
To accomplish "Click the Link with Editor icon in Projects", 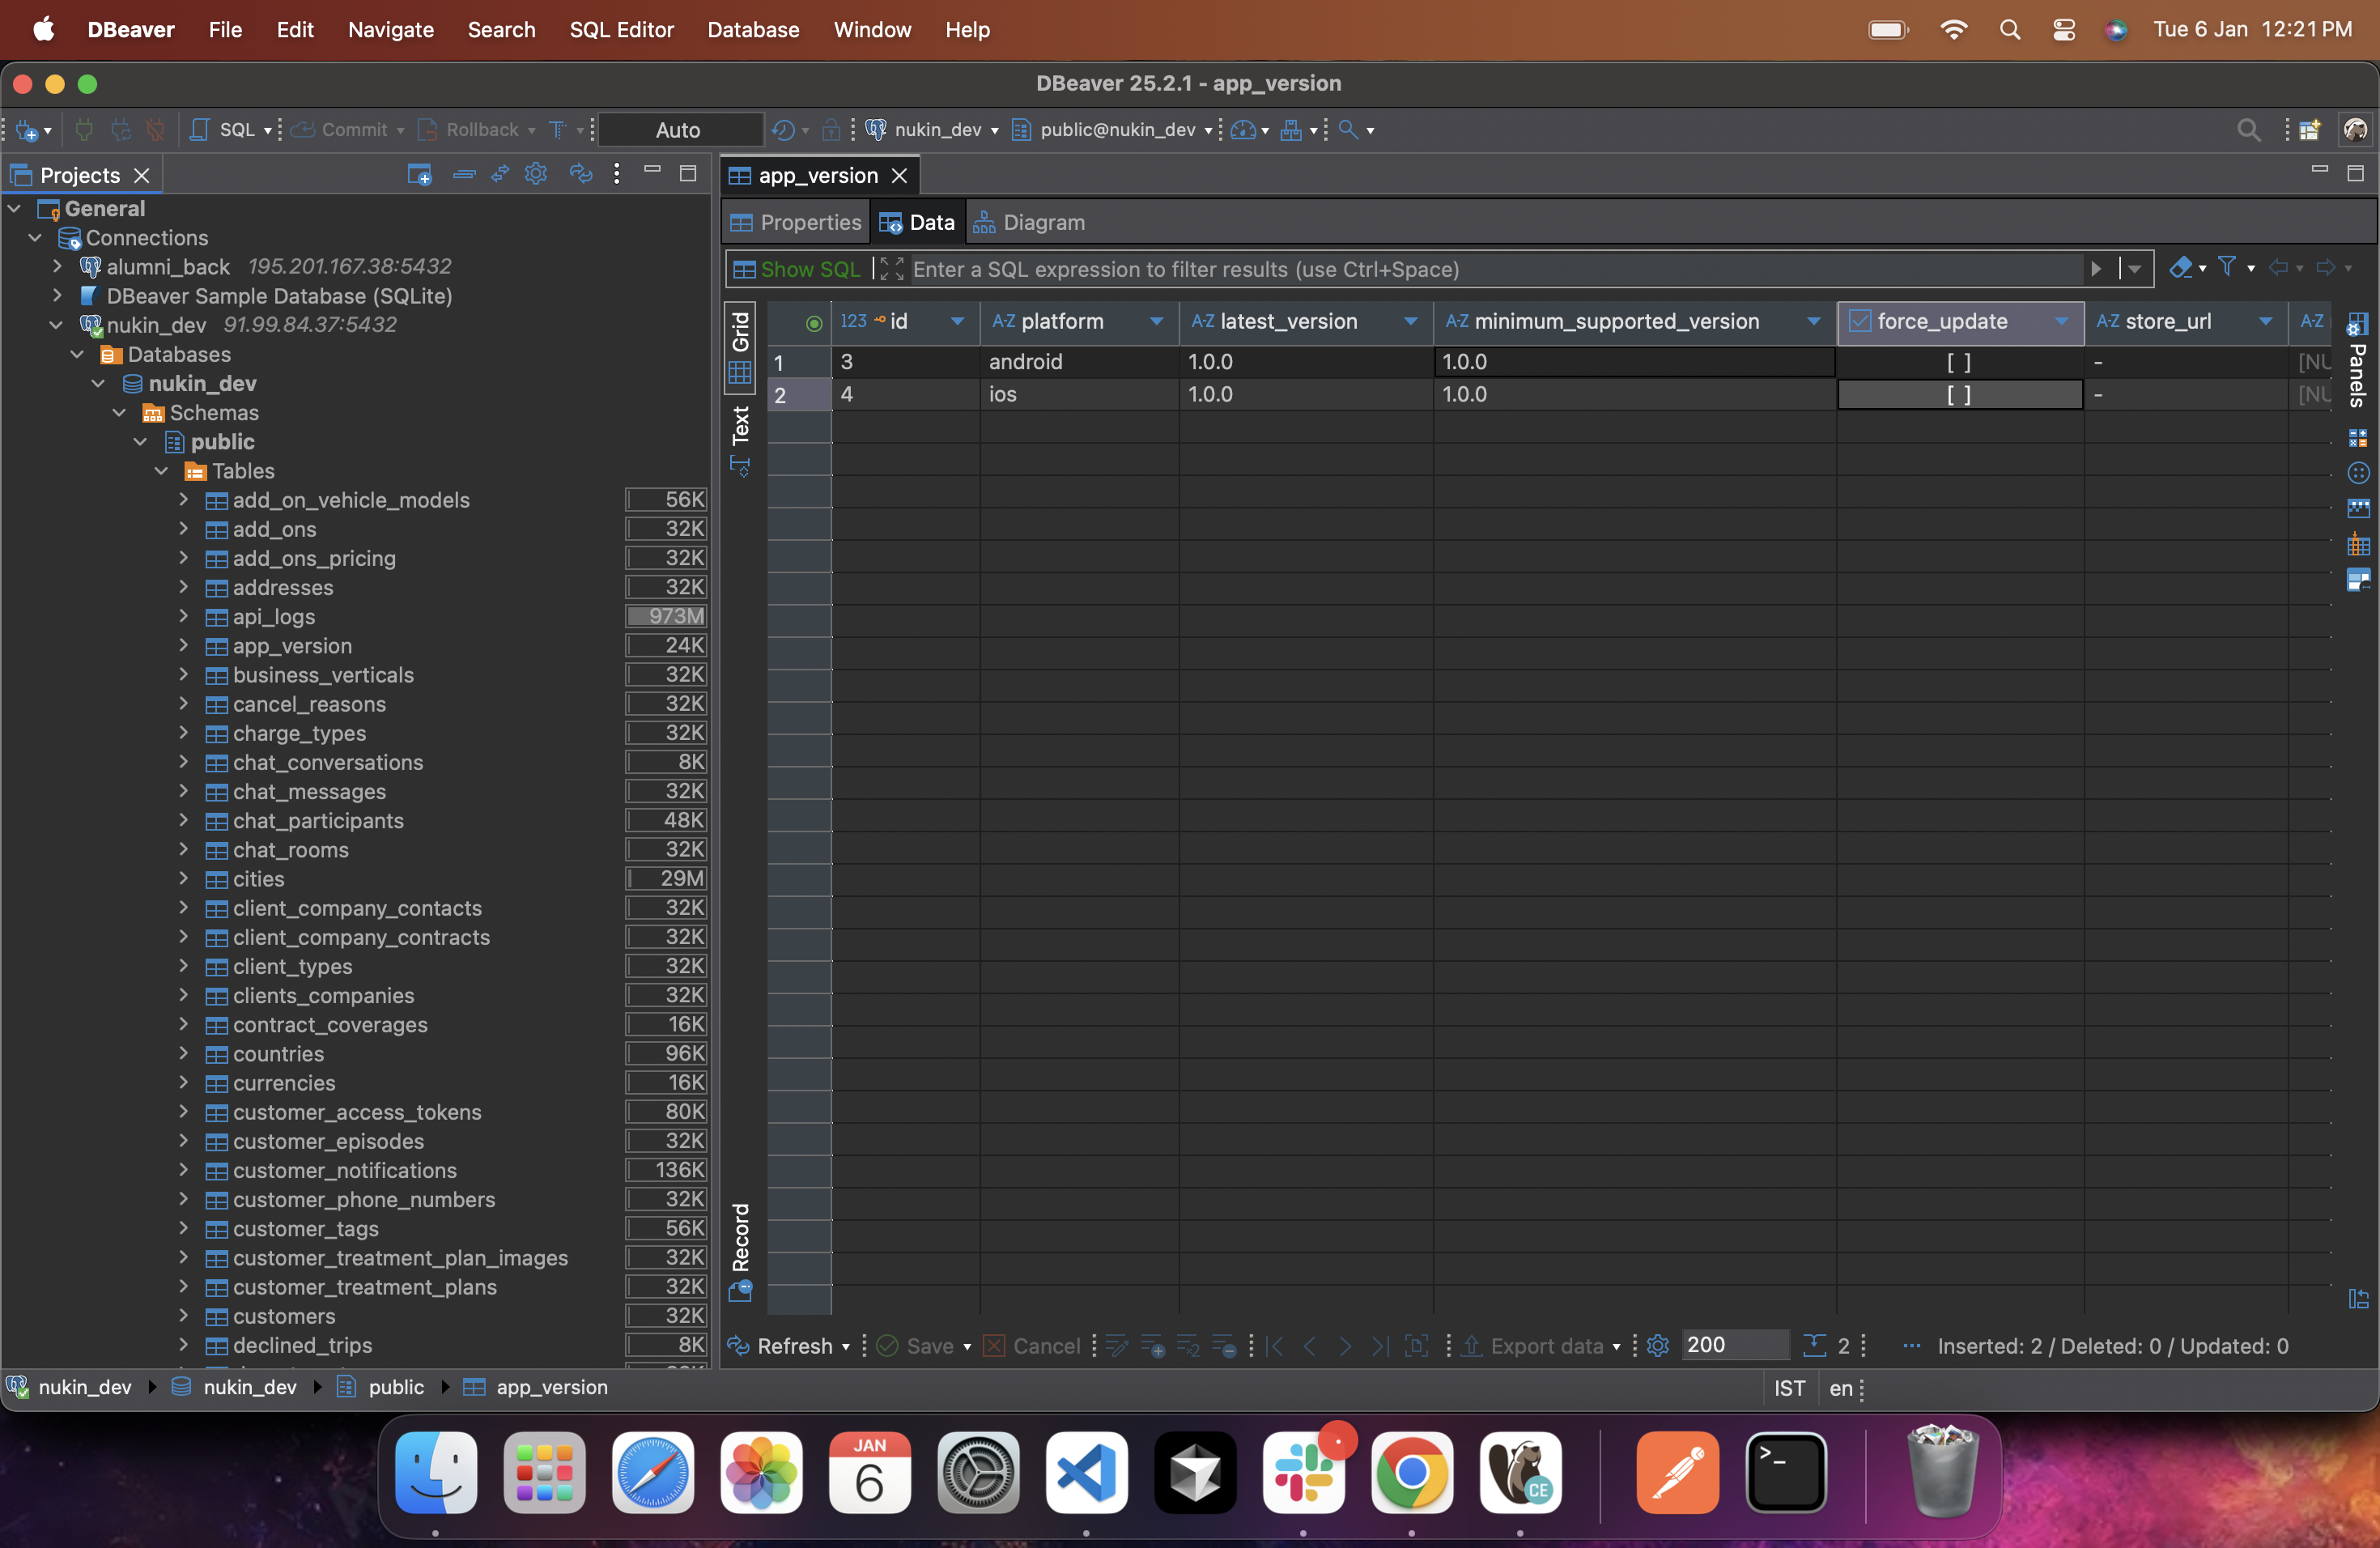I will point(500,174).
